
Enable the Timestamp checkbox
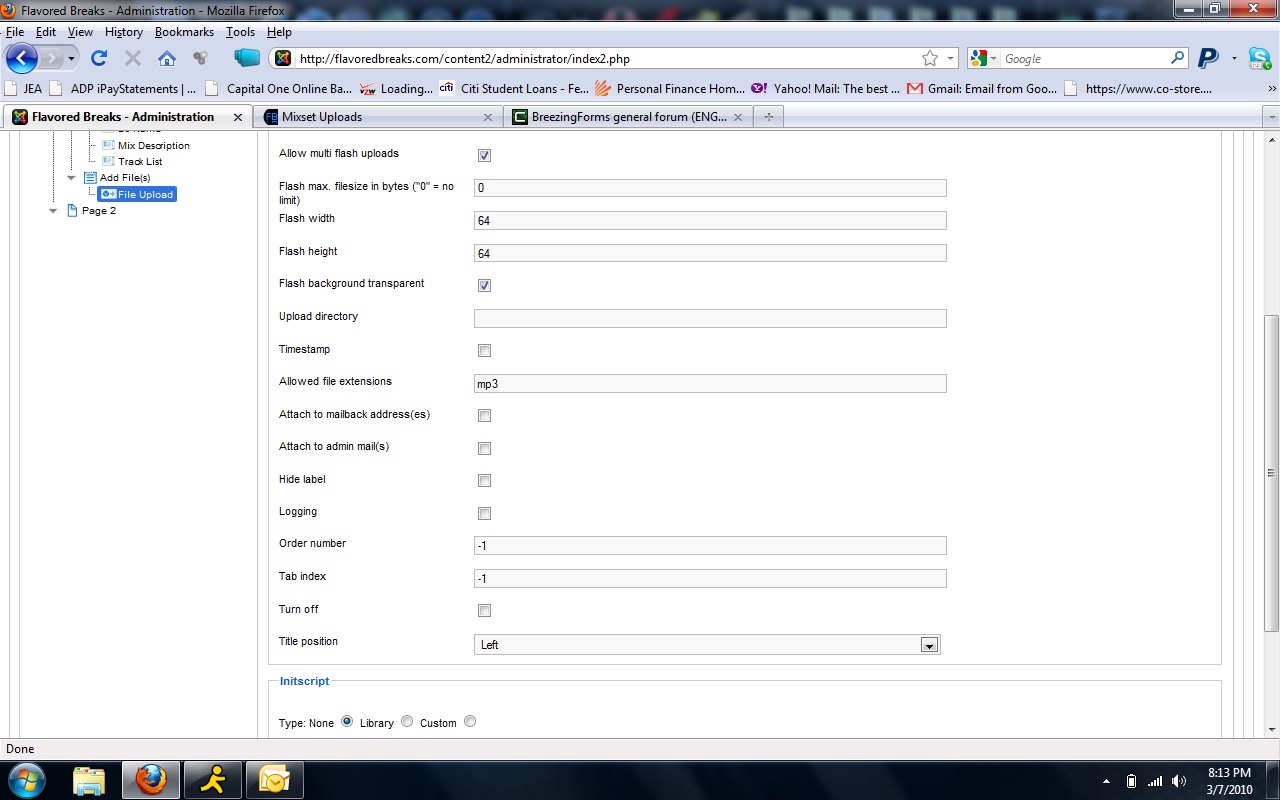click(x=484, y=350)
